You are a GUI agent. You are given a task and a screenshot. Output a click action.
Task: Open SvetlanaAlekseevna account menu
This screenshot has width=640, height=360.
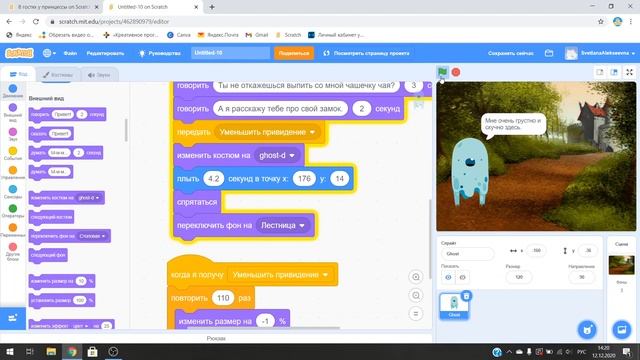click(x=600, y=53)
